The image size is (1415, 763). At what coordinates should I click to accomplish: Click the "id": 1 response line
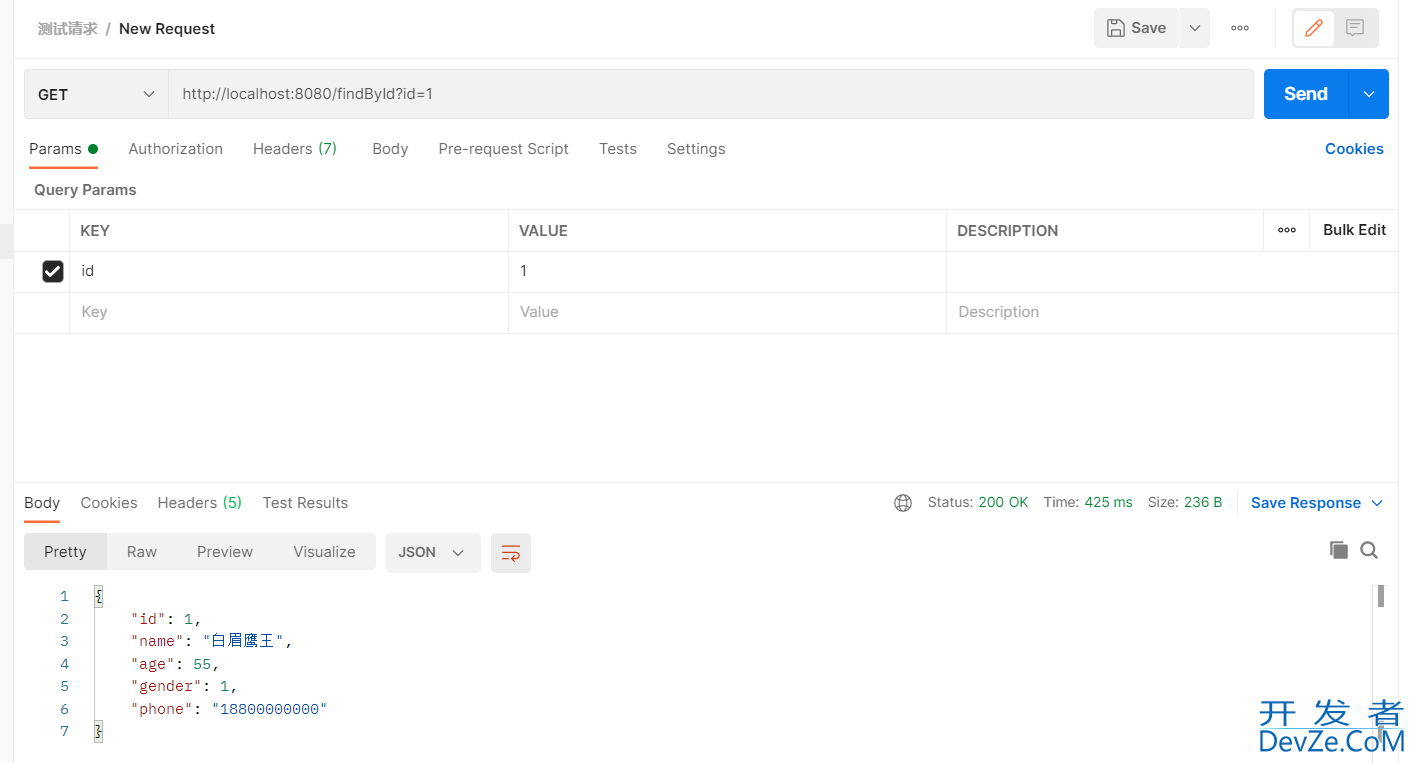(166, 619)
